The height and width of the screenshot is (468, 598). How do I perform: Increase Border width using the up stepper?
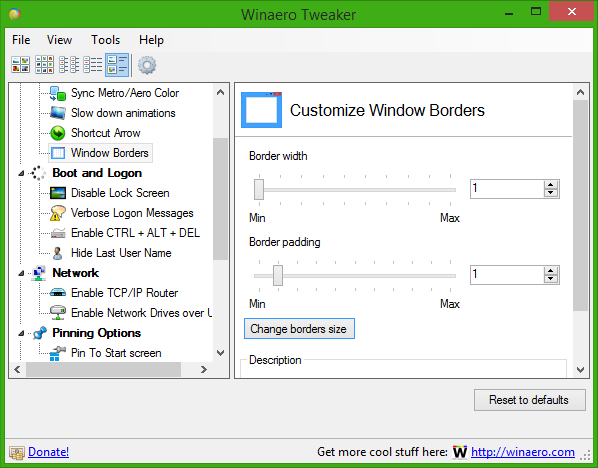pos(550,185)
